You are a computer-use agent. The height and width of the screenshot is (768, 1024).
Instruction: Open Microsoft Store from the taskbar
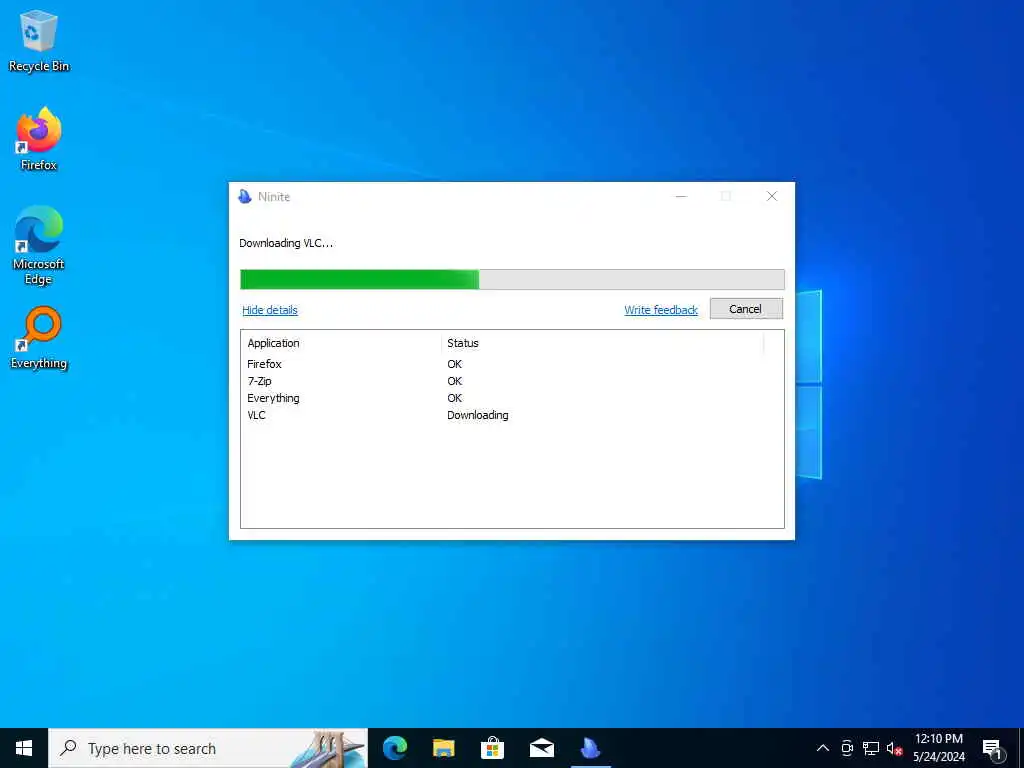pyautogui.click(x=492, y=748)
